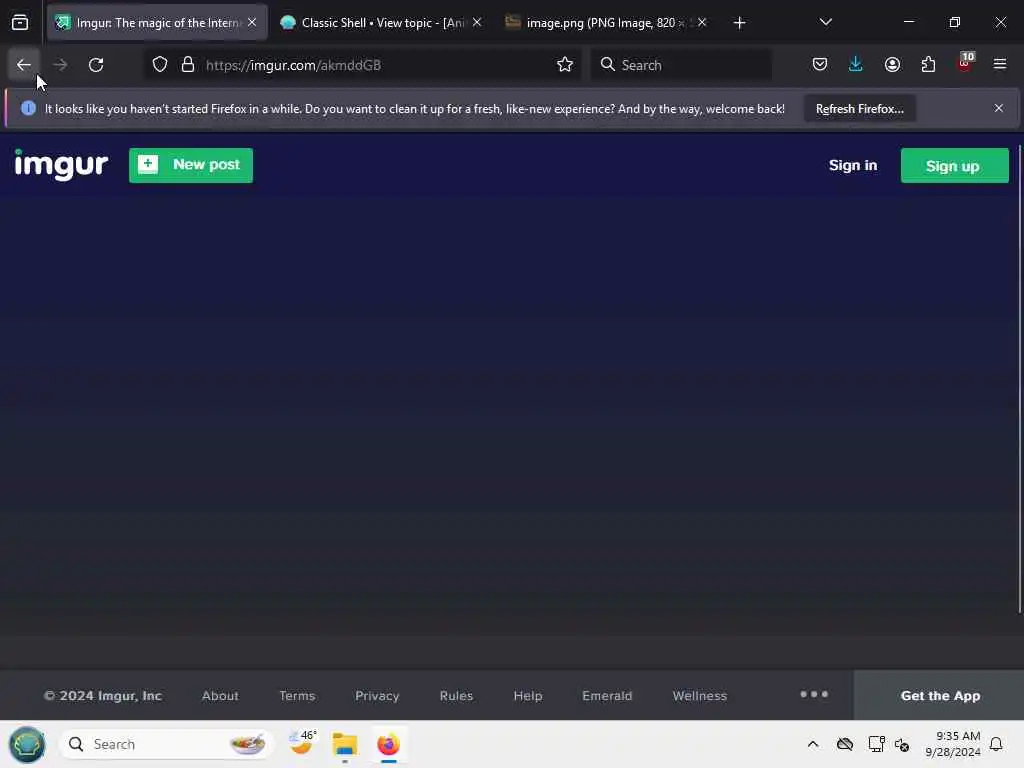Bookmark this page with the star icon
Screen dimensions: 1024x768
pos(565,65)
